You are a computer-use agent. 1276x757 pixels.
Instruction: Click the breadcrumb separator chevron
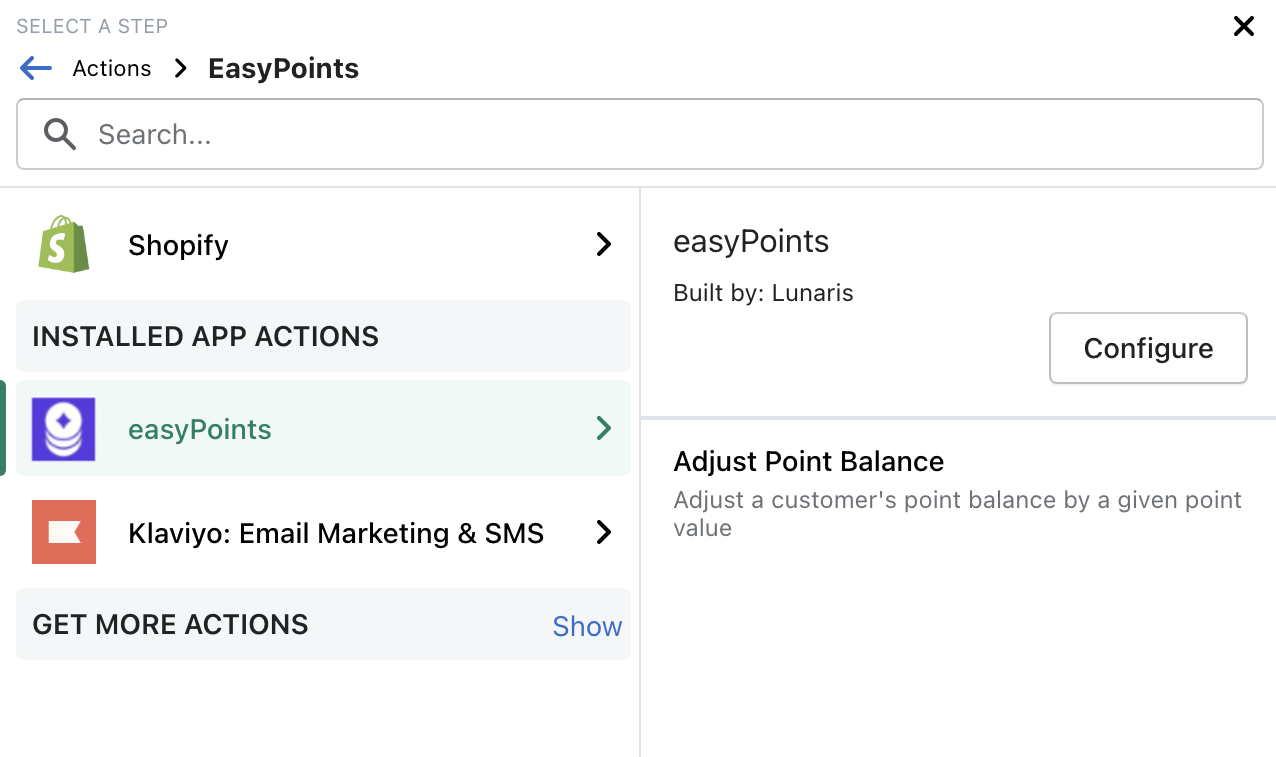pos(180,68)
